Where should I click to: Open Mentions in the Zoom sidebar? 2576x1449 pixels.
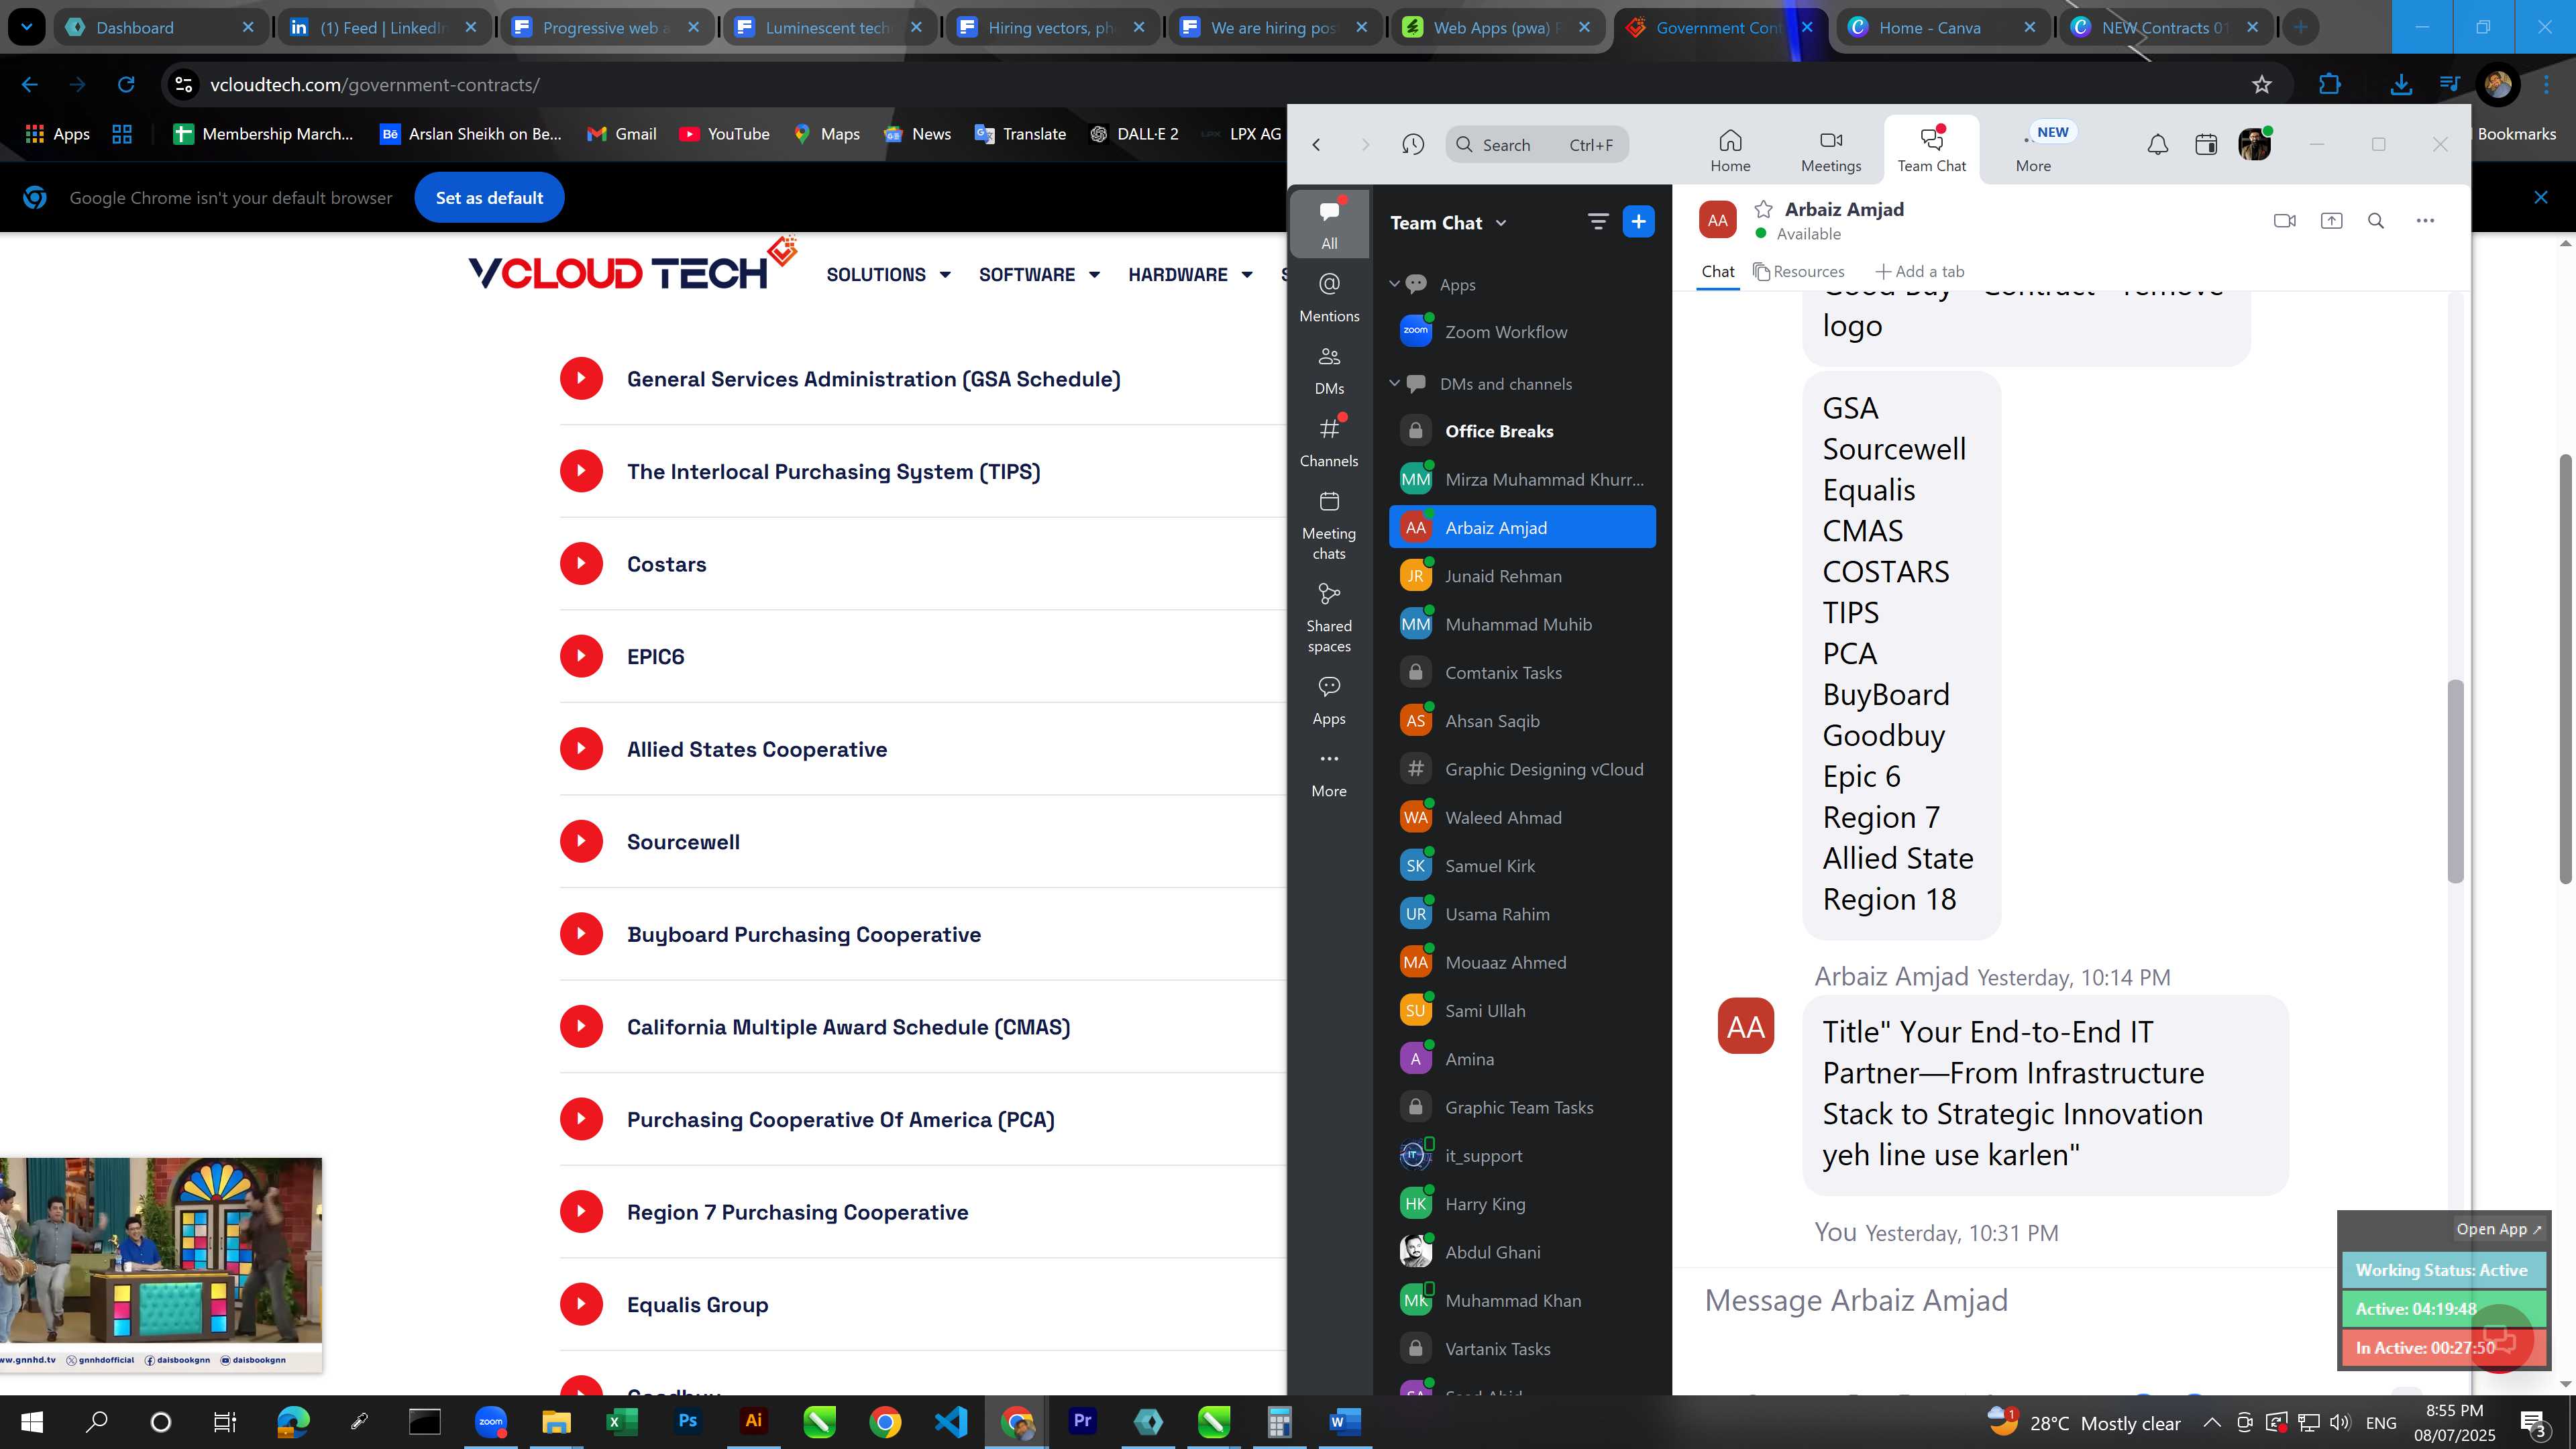[1329, 298]
